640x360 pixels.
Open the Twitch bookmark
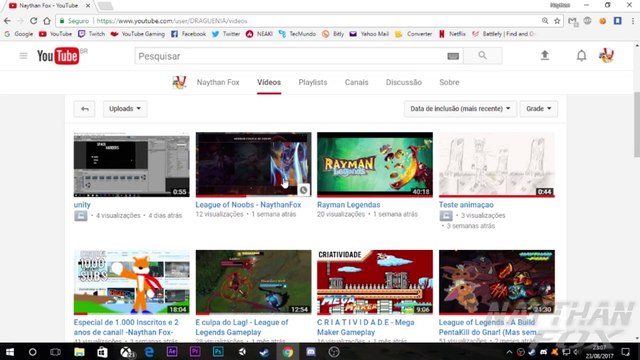91,34
